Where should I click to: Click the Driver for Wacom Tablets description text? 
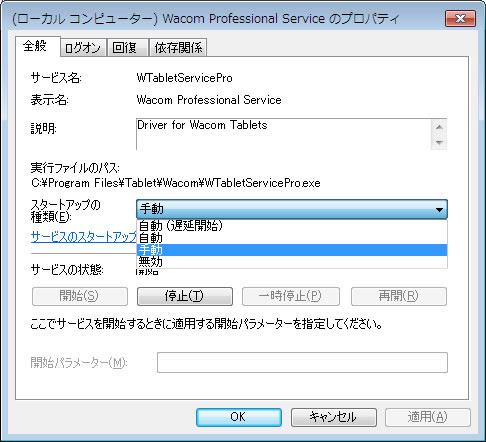(x=202, y=125)
